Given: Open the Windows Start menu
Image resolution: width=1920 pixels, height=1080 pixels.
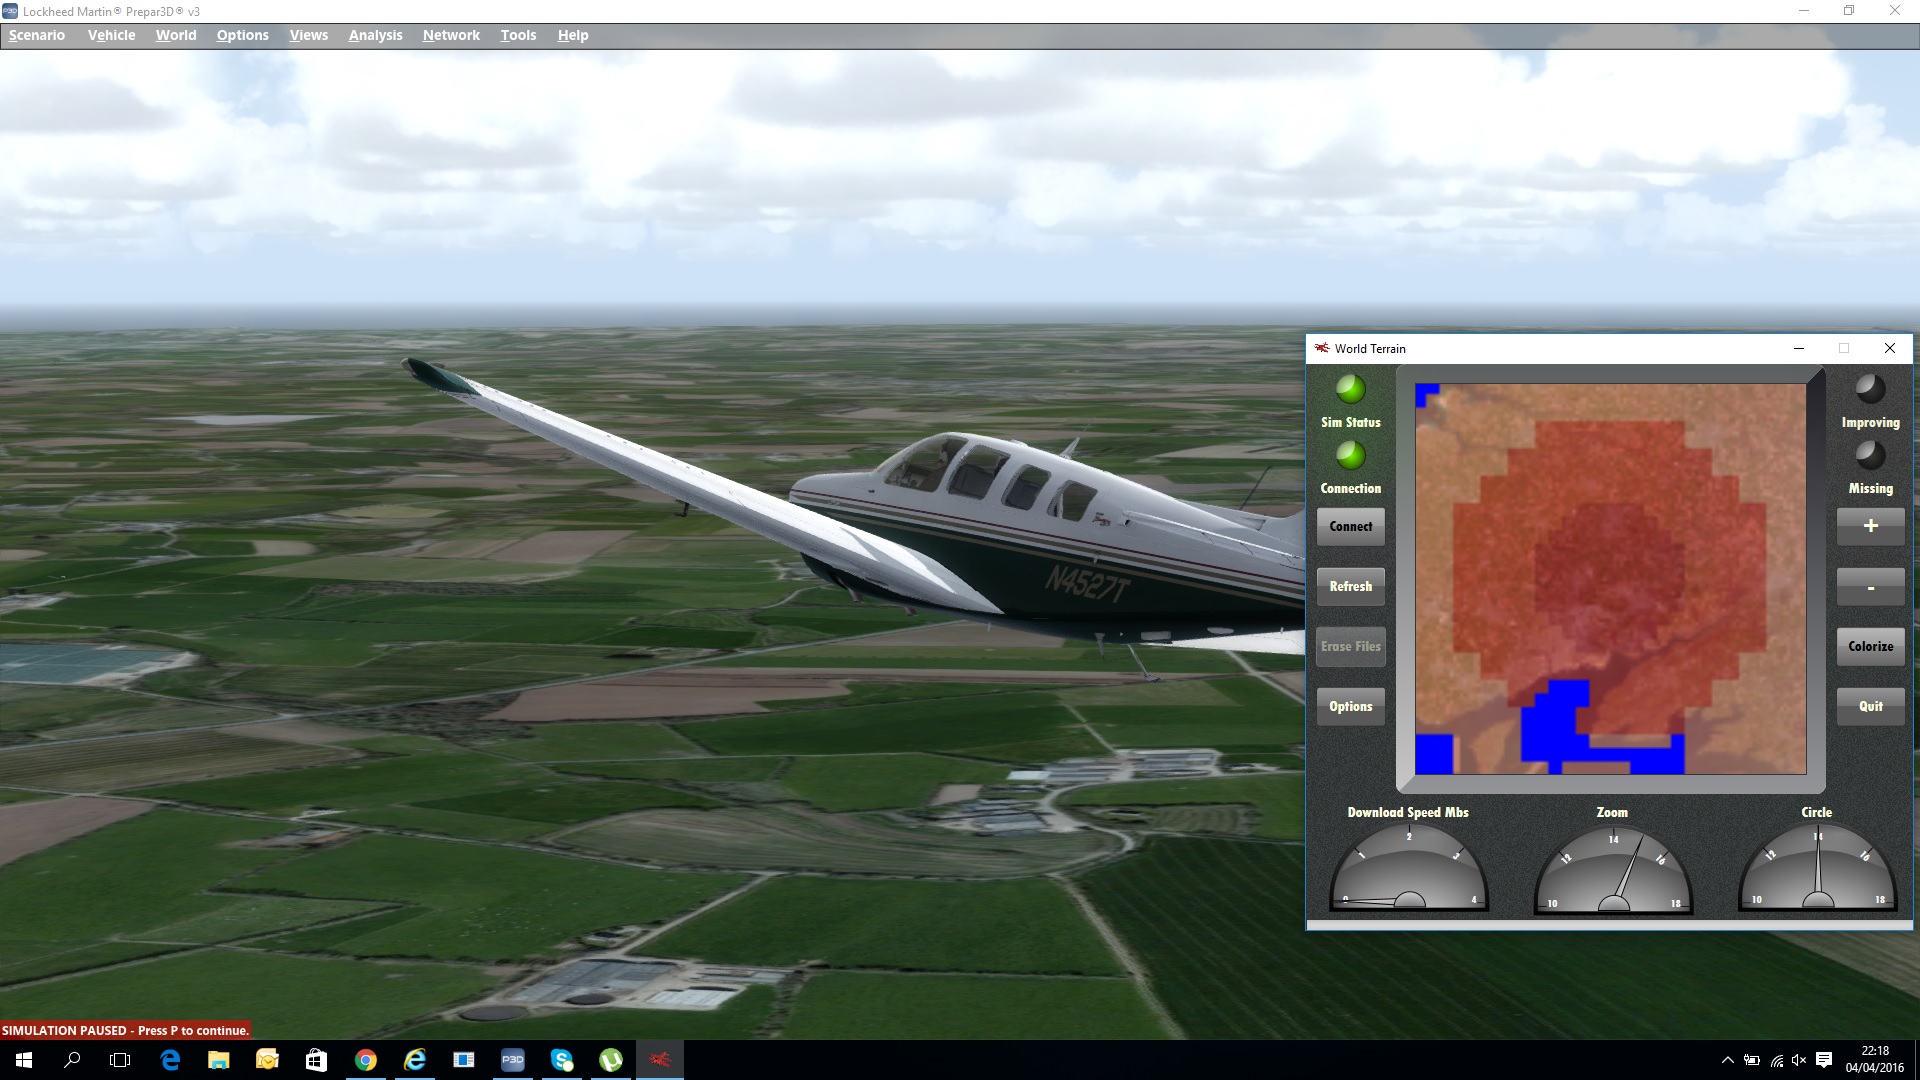Looking at the screenshot, I should pos(24,1060).
